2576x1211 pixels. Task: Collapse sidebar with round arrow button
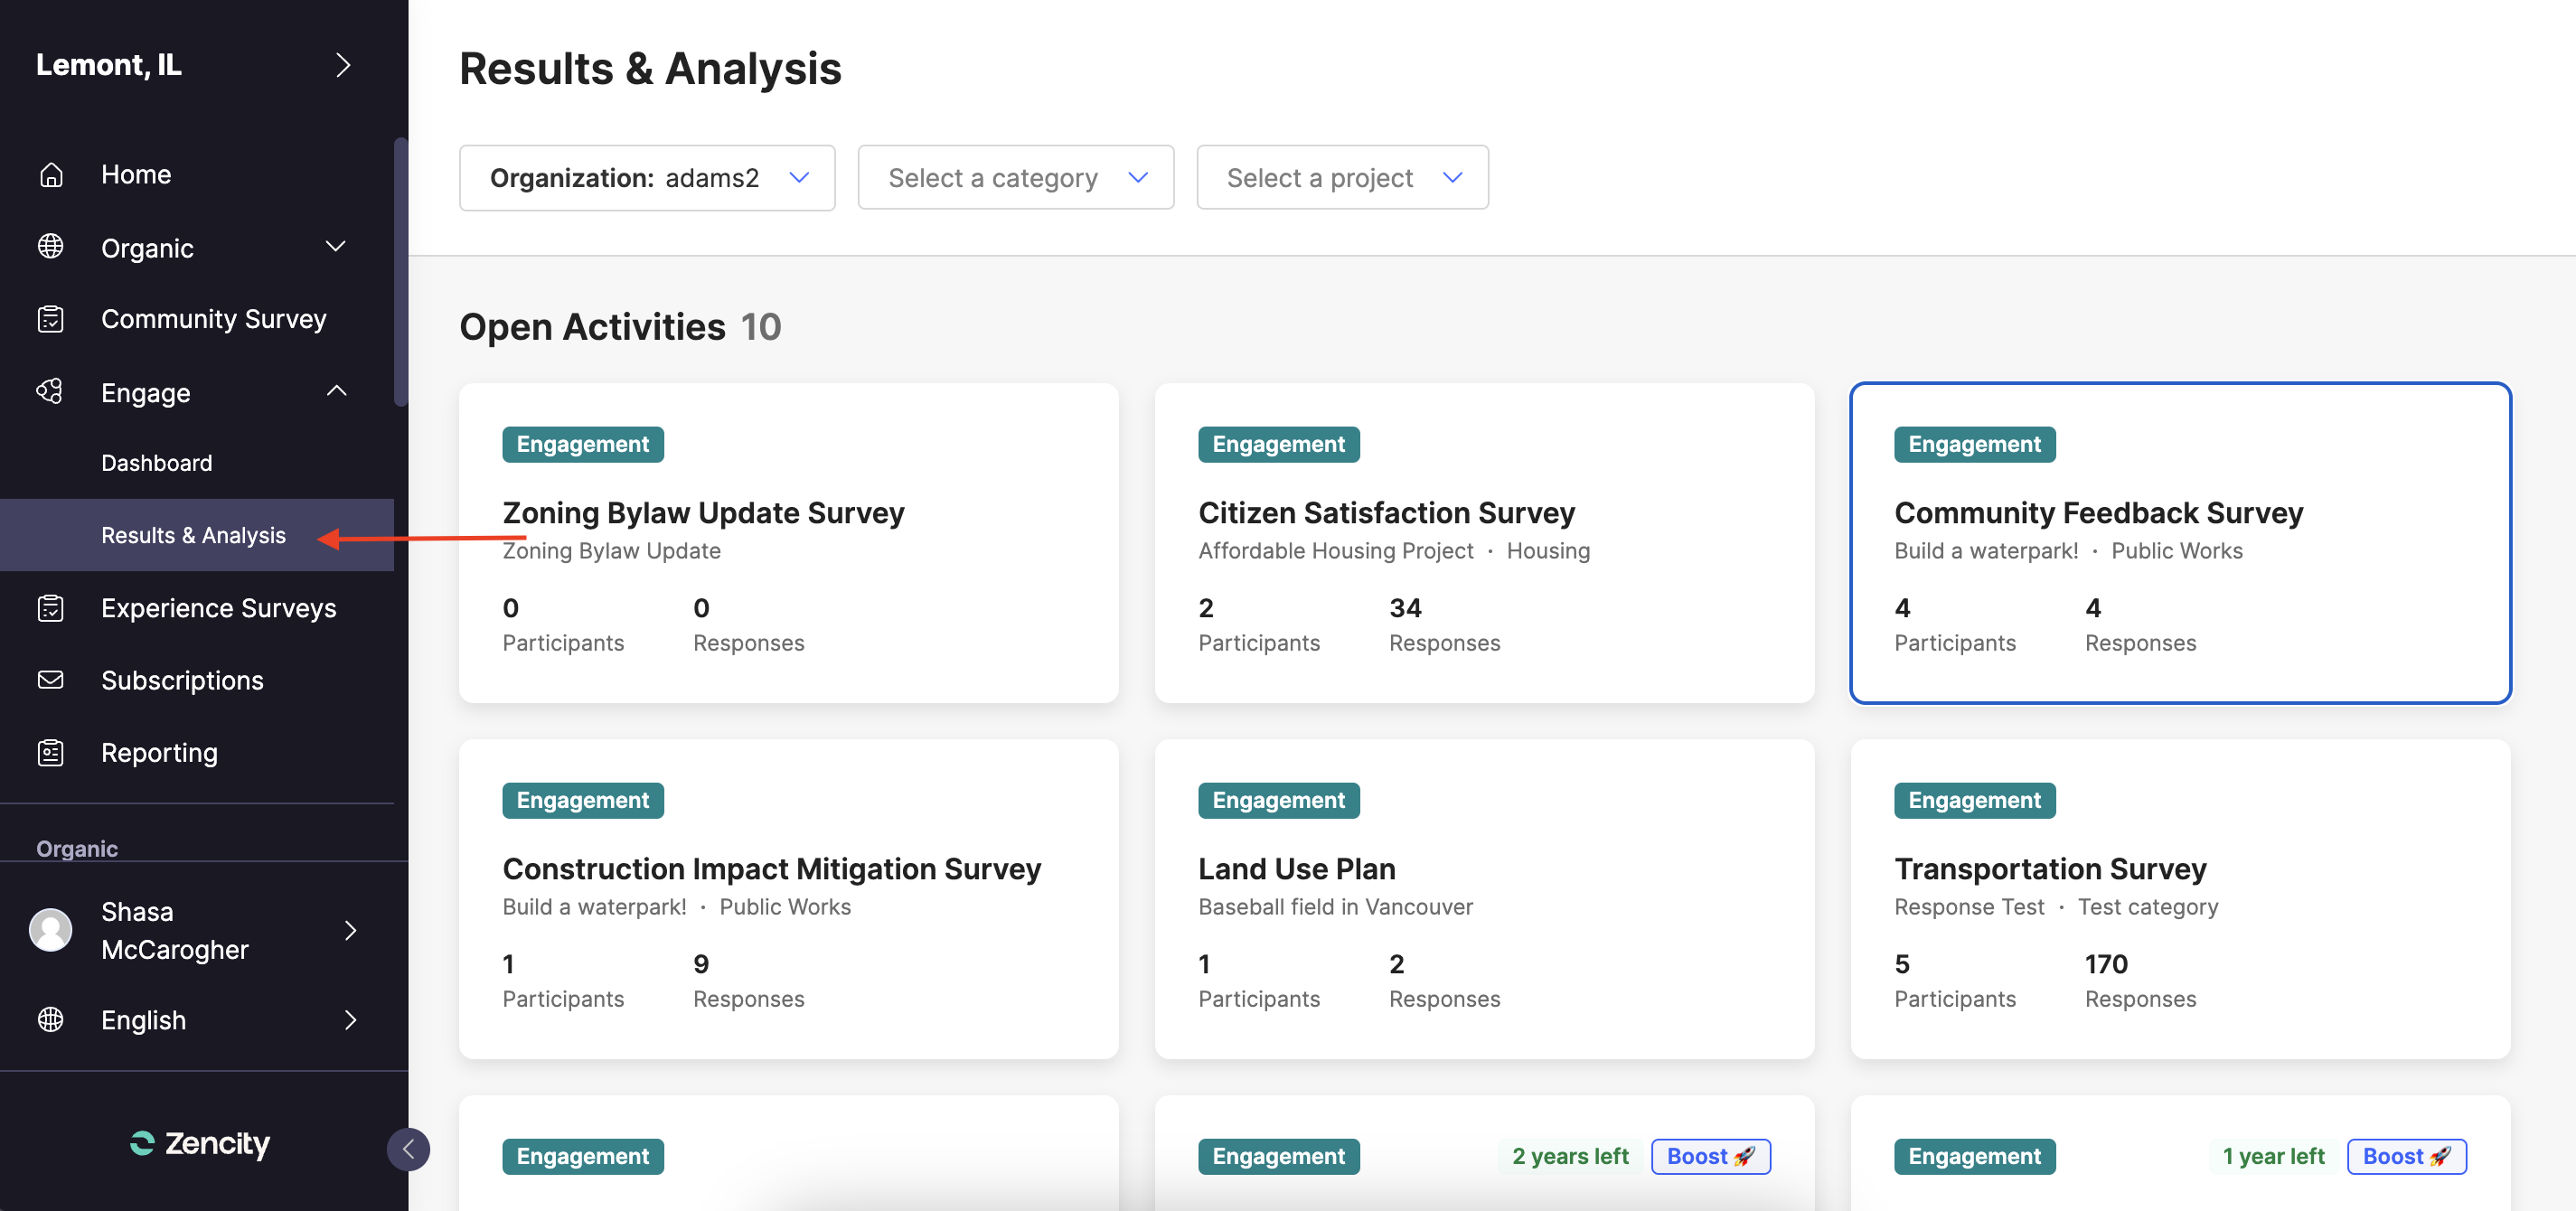pyautogui.click(x=408, y=1149)
